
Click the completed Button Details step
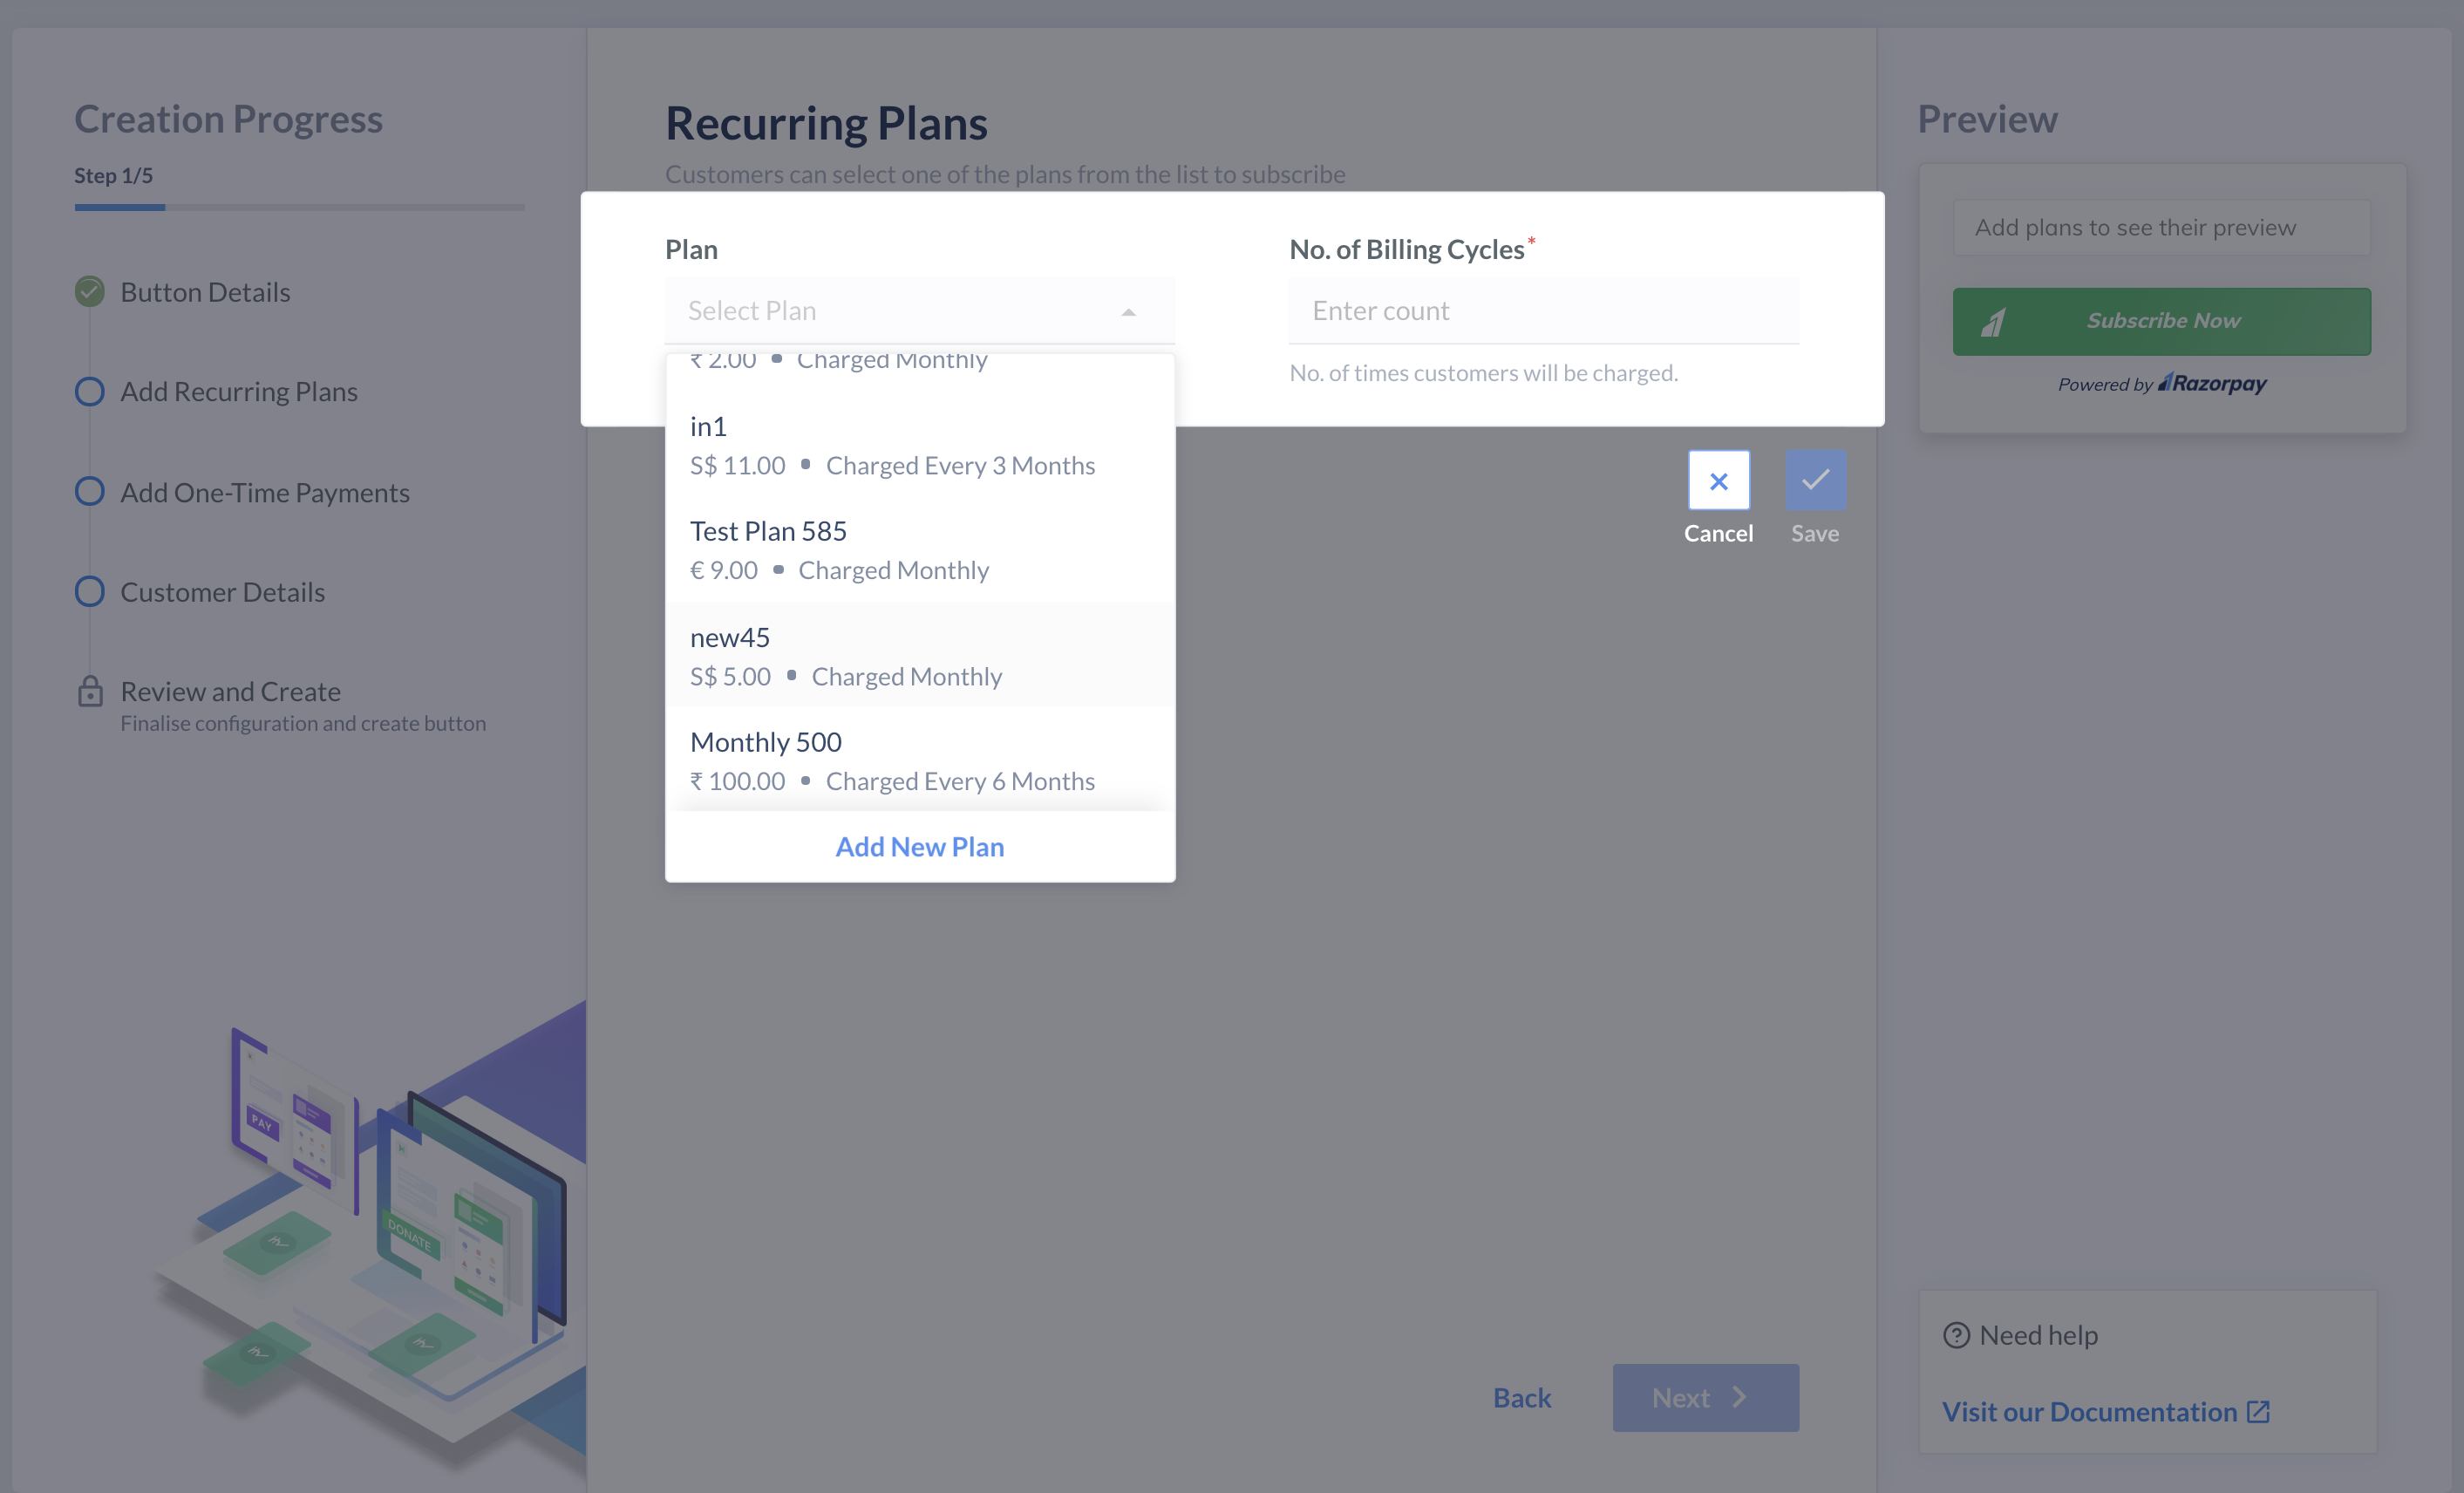pos(205,291)
